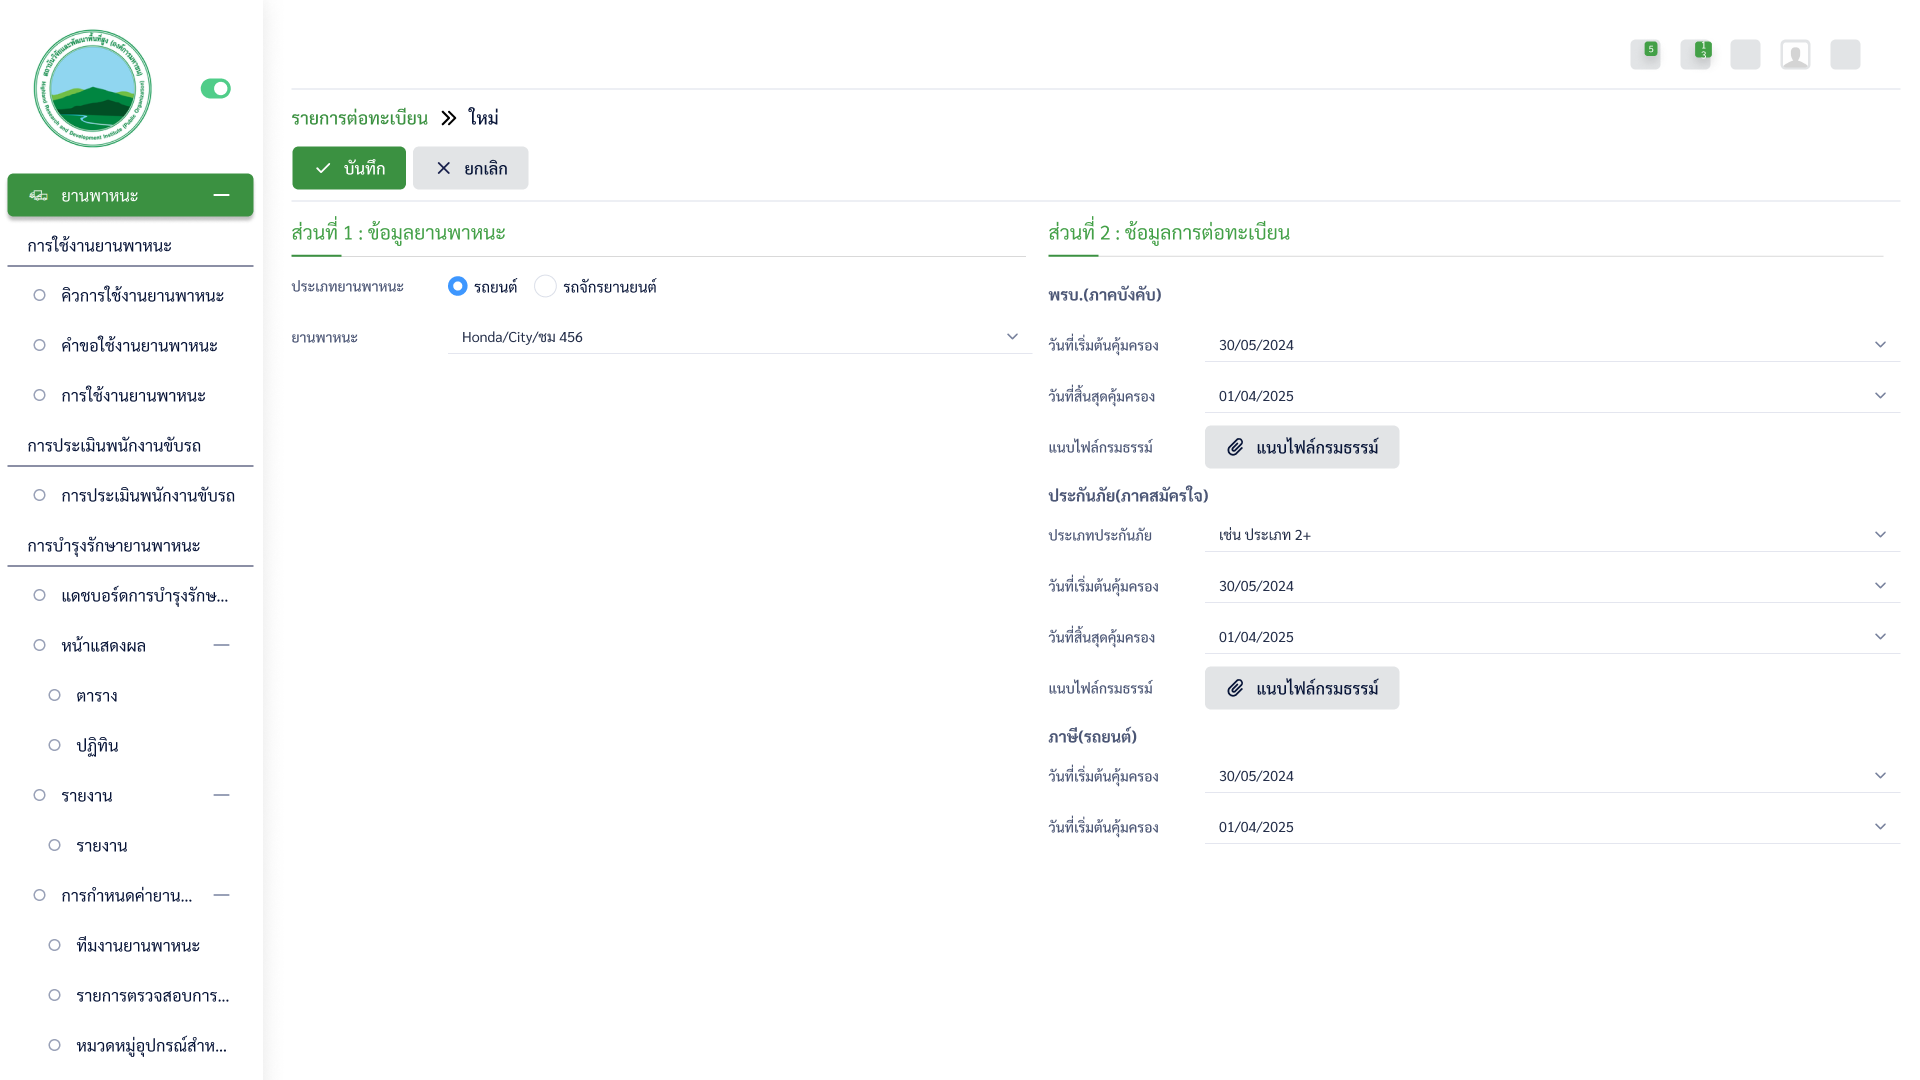Collapse the หน้าแสดงผล submenu

tap(221, 645)
